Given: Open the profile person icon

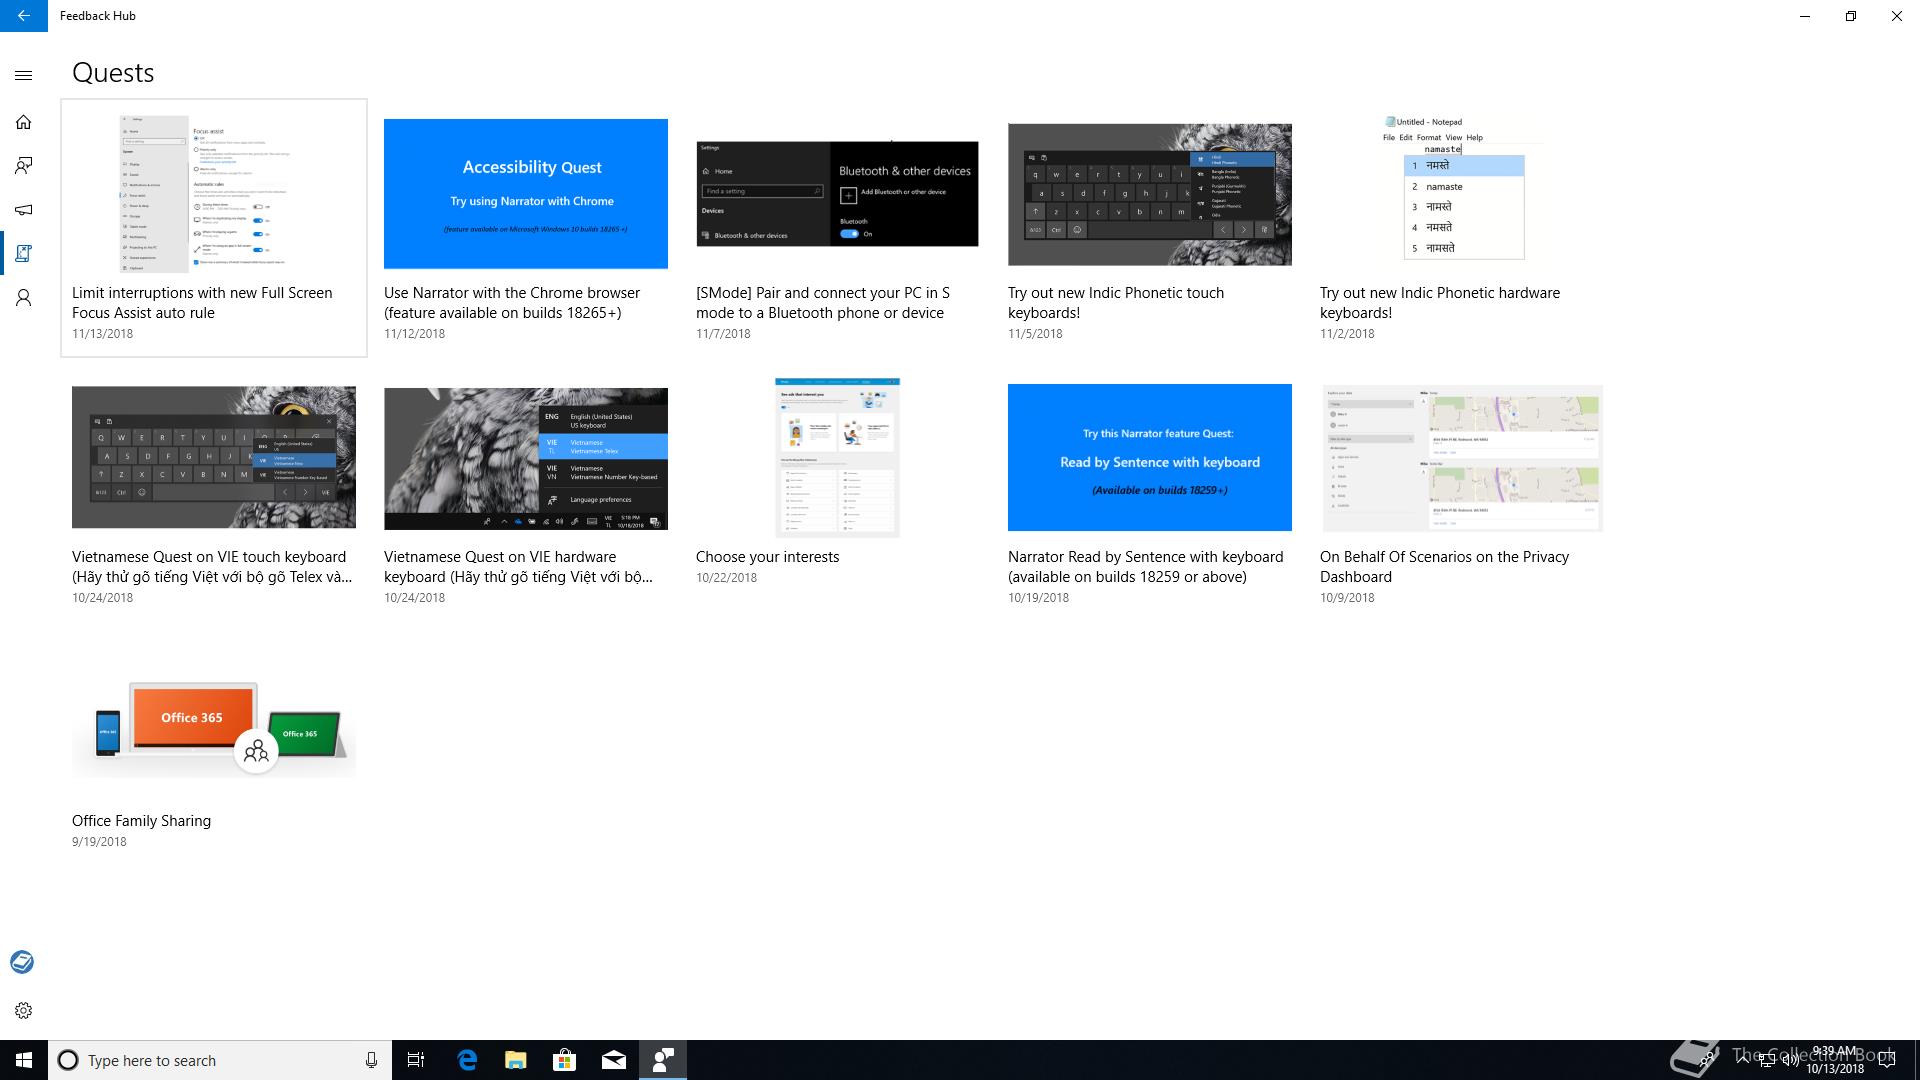Looking at the screenshot, I should tap(24, 298).
